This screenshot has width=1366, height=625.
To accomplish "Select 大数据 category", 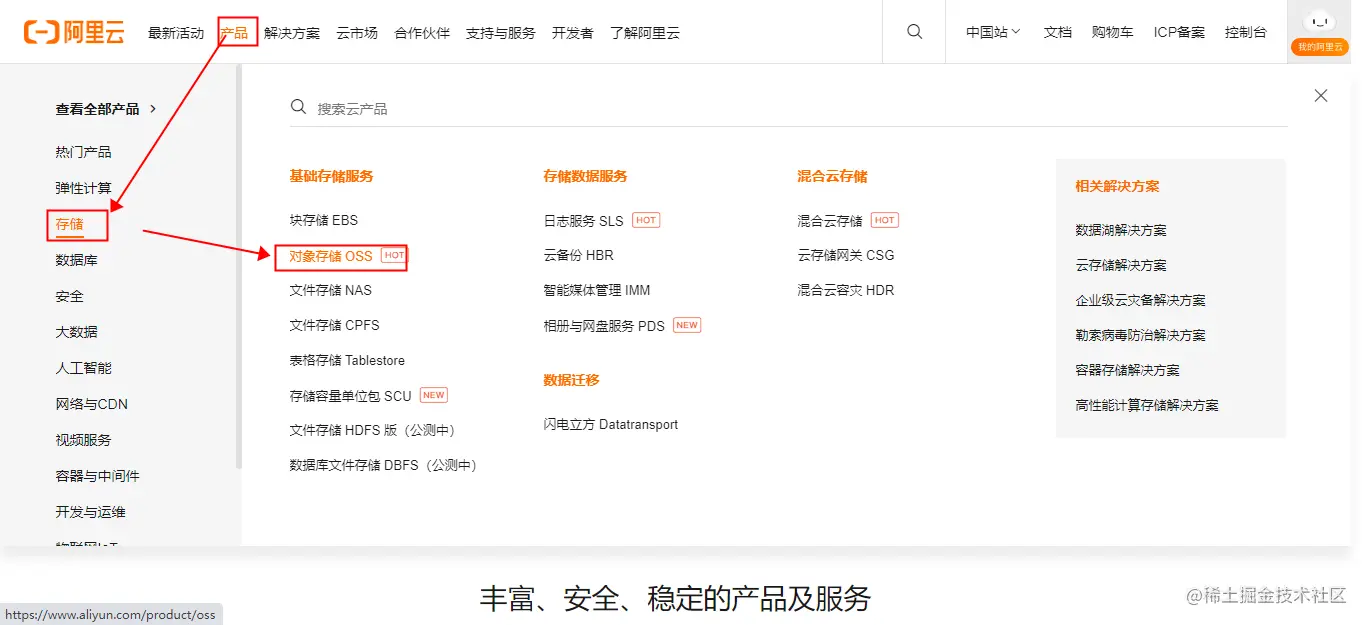I will 77,332.
